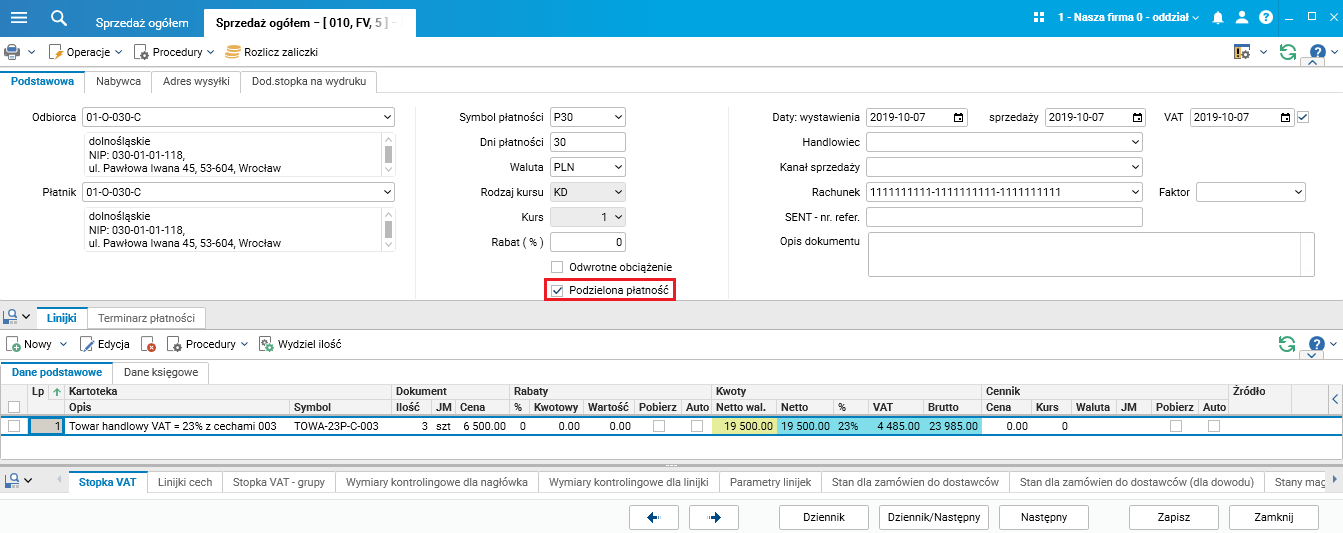Image resolution: width=1343 pixels, height=533 pixels.
Task: Click the search magnifier icon
Action: [x=59, y=18]
